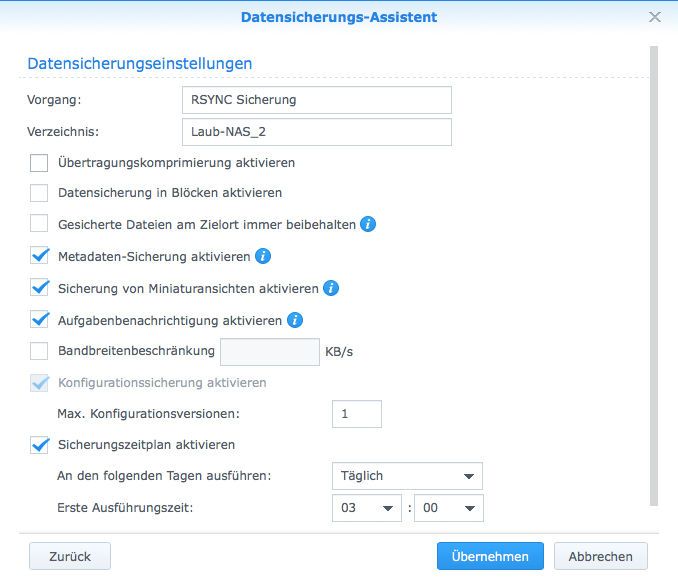The image size is (678, 578).
Task: Click info icon next to Sicherung von Miniaturansichten
Action: point(331,289)
